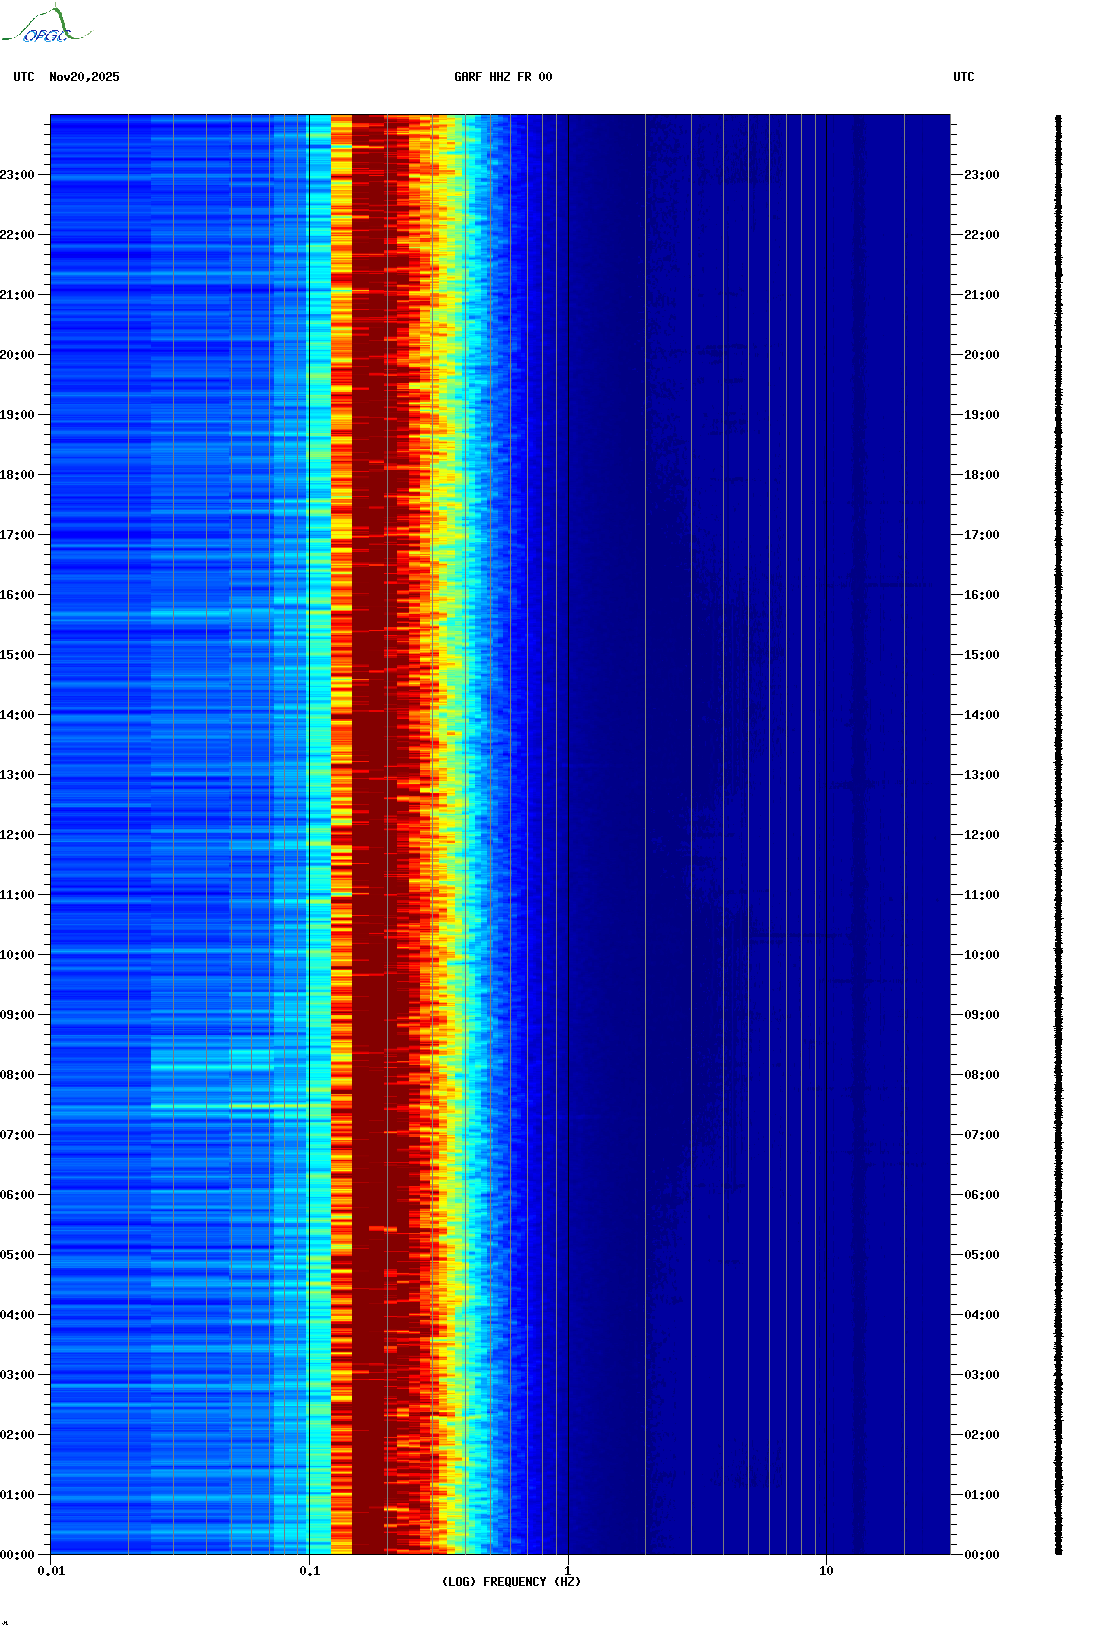Select the 23:00 tick on left time axis
1102x1634 pixels.
tap(17, 175)
